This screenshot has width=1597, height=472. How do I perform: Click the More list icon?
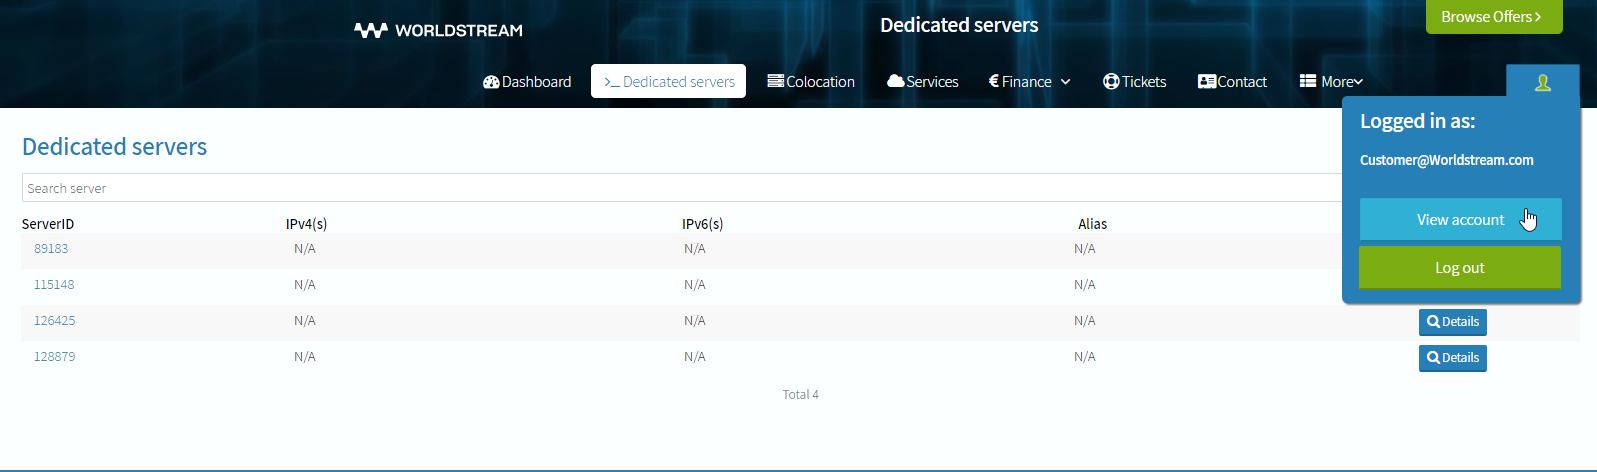point(1308,81)
